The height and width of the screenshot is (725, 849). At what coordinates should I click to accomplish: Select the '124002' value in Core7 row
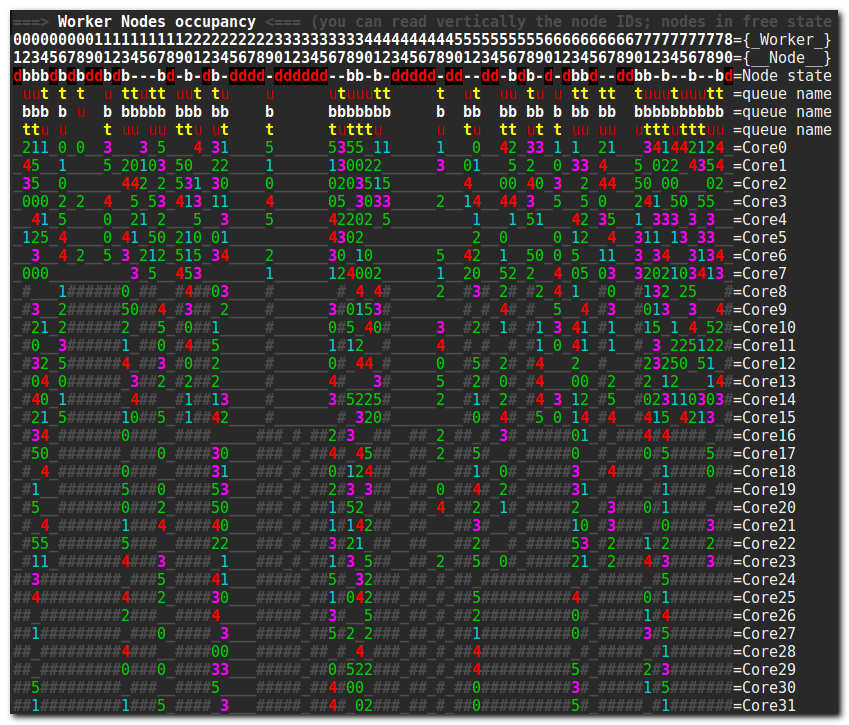(355, 274)
